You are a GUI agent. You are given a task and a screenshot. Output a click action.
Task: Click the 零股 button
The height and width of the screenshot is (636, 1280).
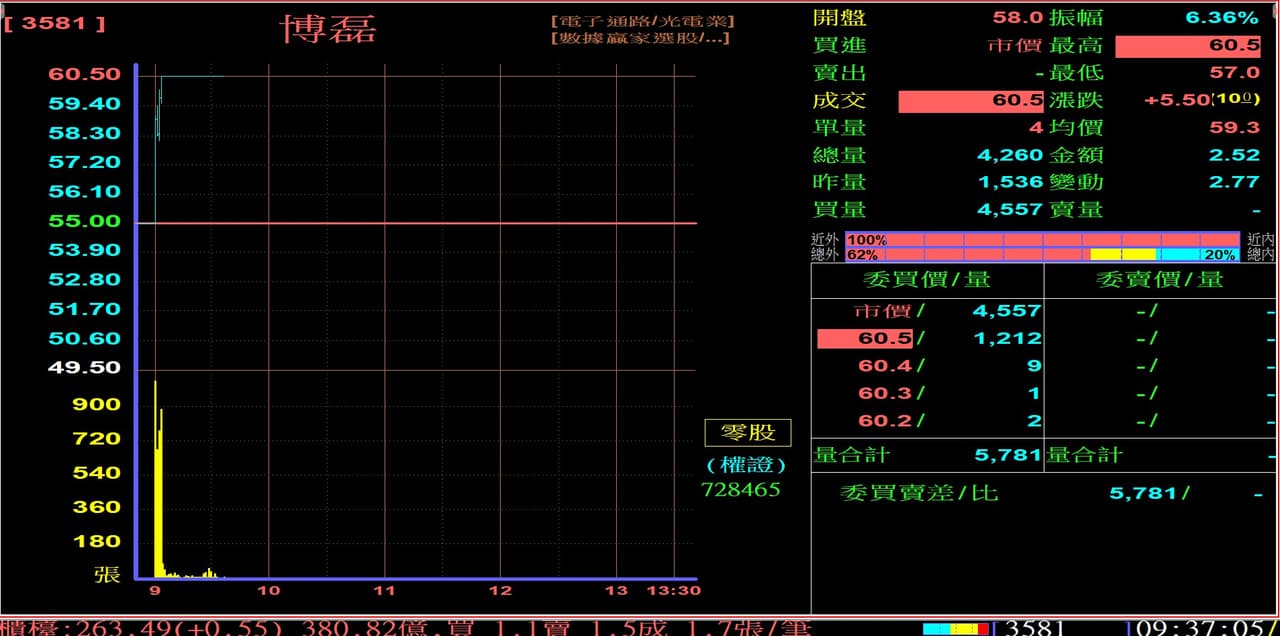[x=748, y=433]
